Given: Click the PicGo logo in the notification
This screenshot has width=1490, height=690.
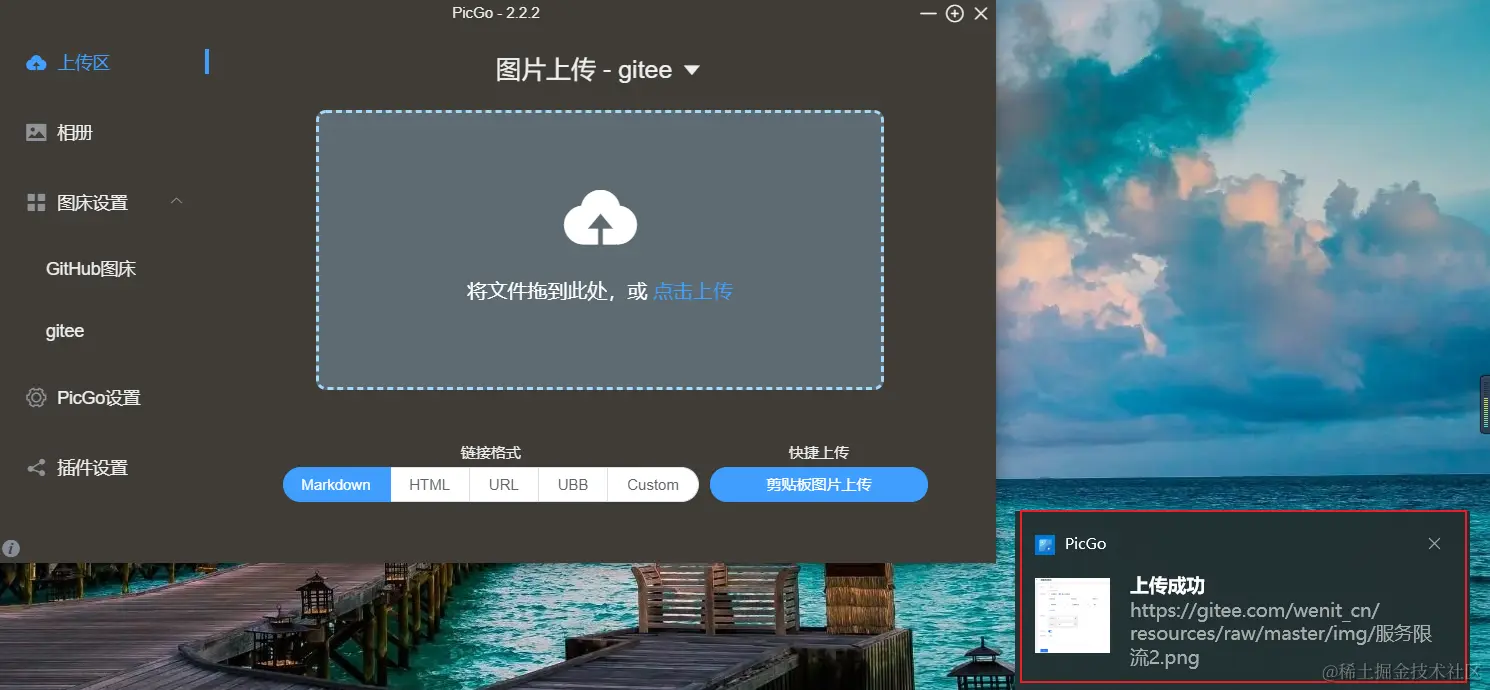Looking at the screenshot, I should (x=1045, y=544).
